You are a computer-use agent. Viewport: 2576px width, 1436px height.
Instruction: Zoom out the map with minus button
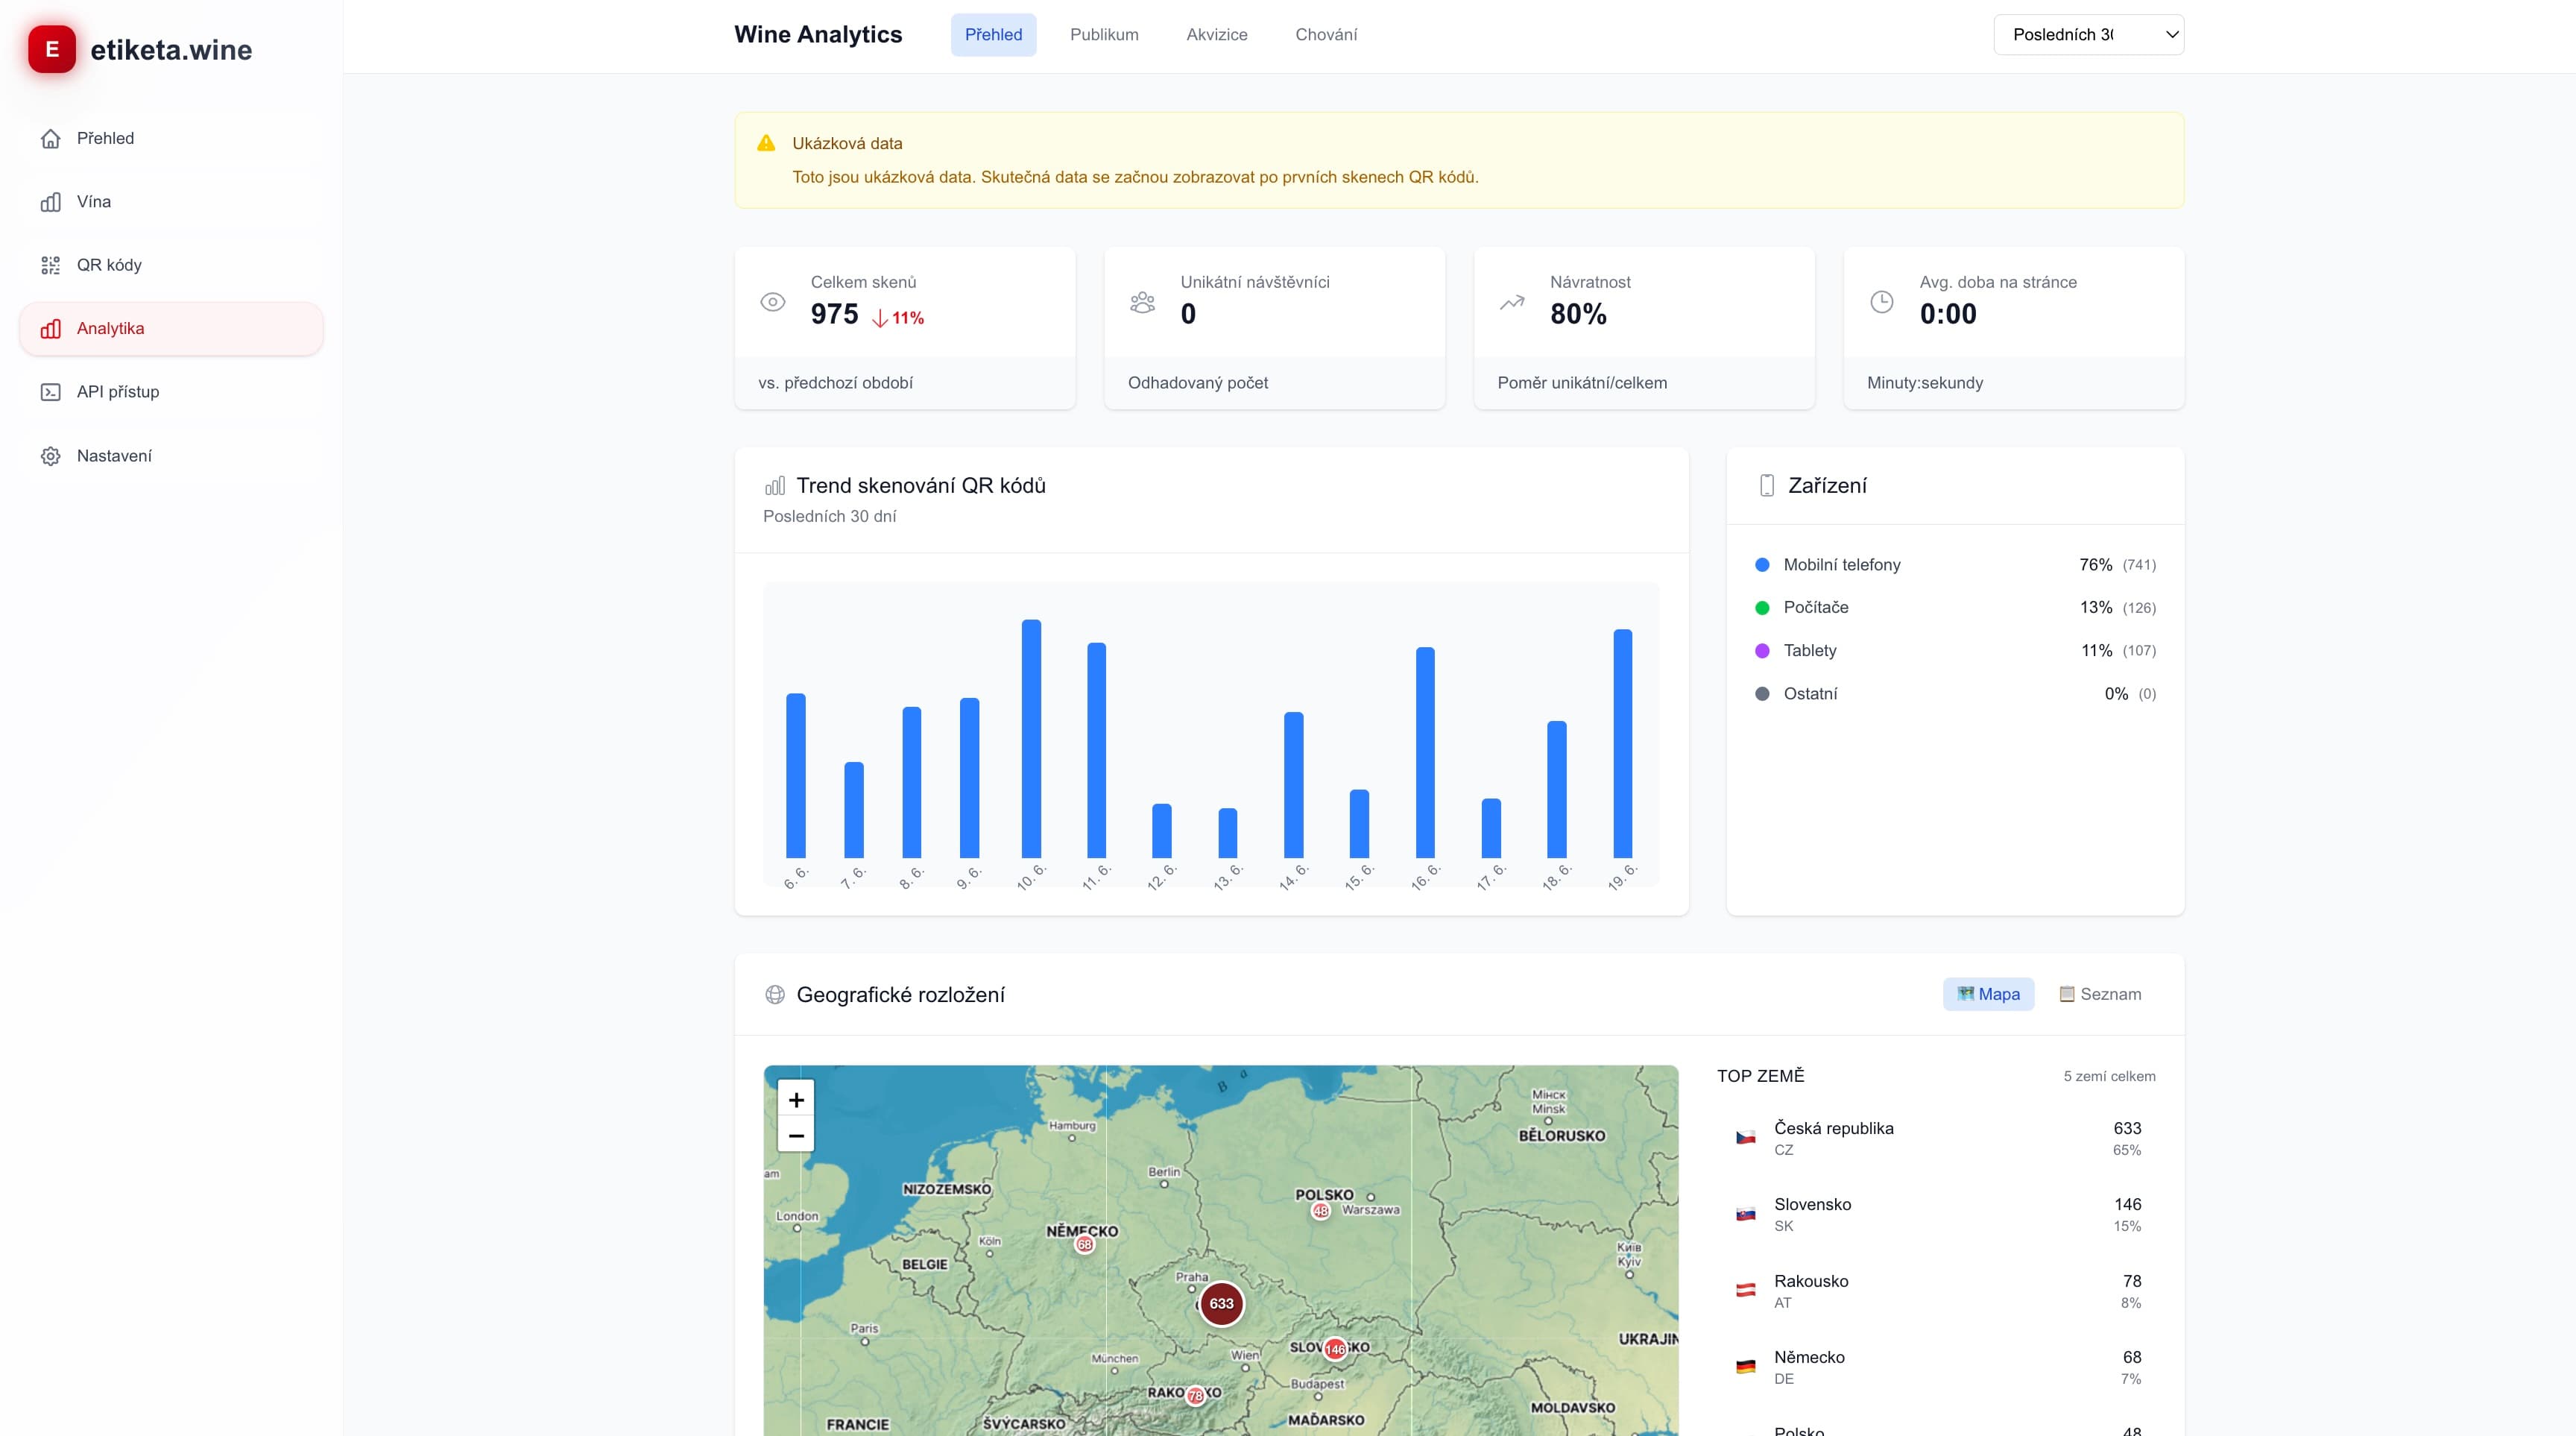(796, 1136)
